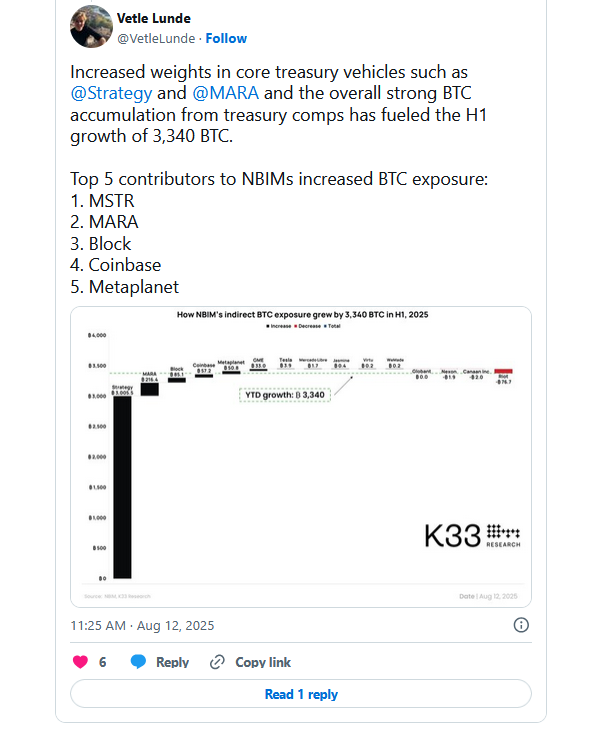Click the Vetle Lunde display name
This screenshot has width=600, height=738.
[153, 18]
